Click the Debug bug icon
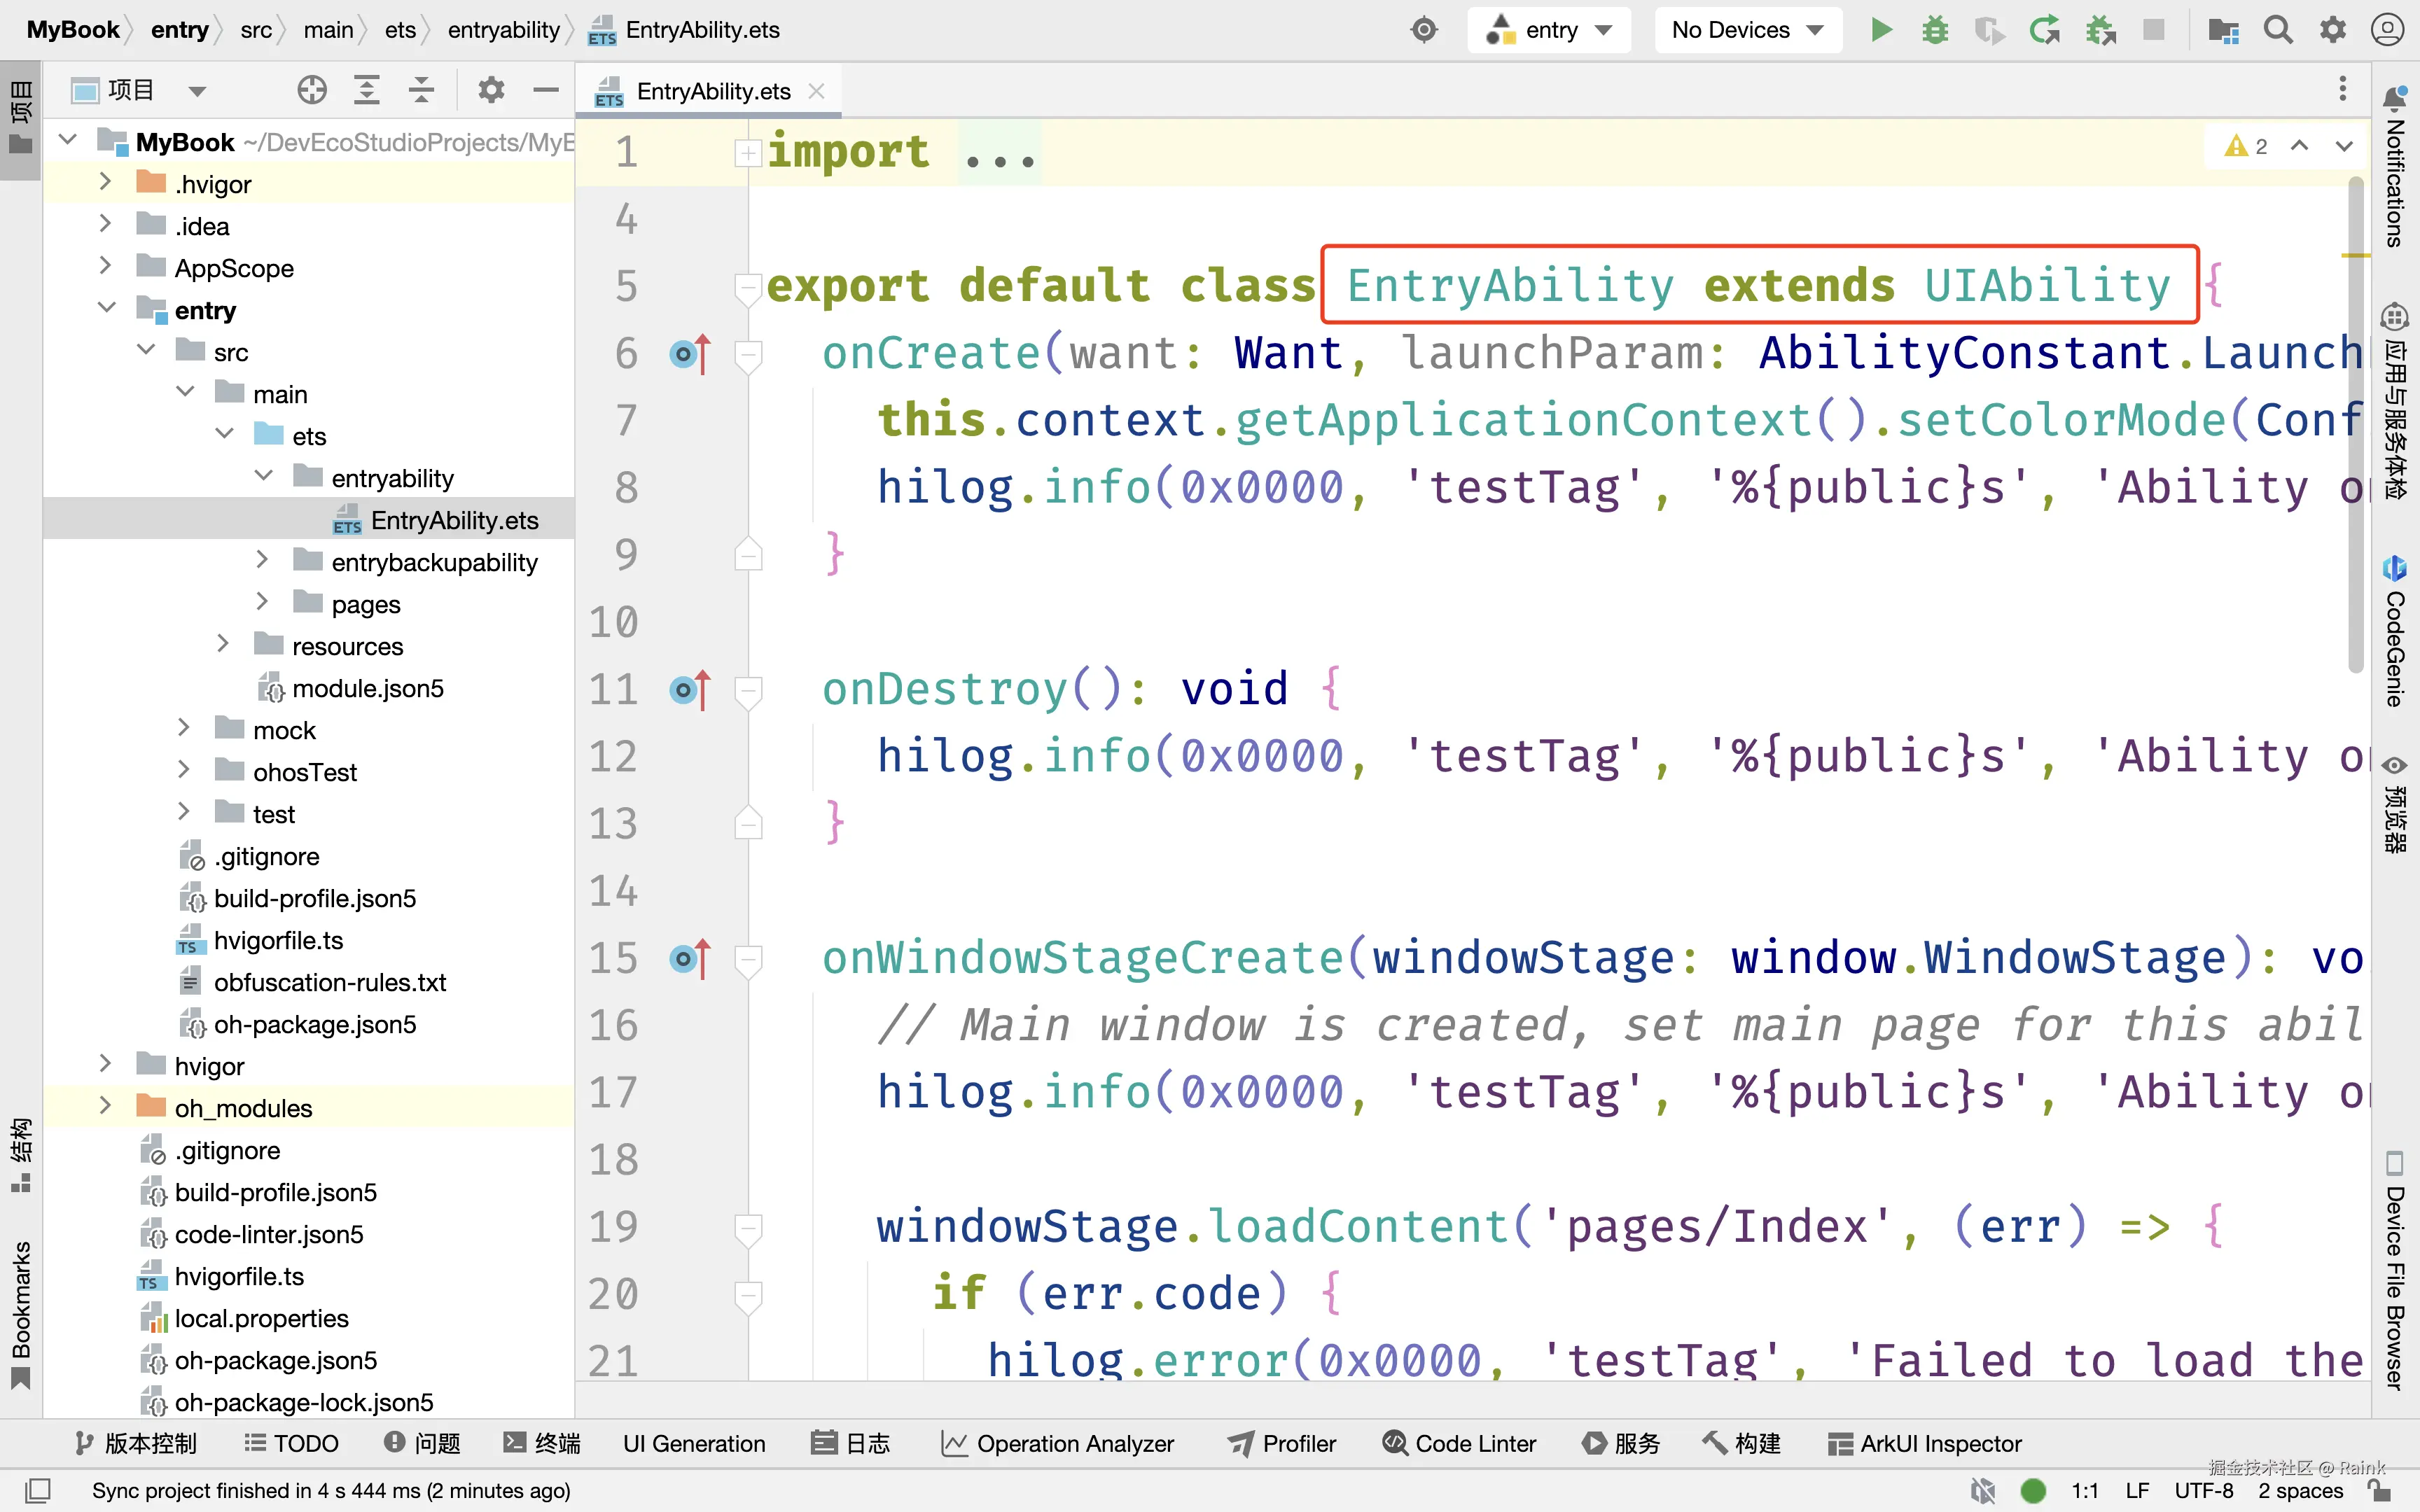The image size is (2420, 1512). pos(1935,30)
